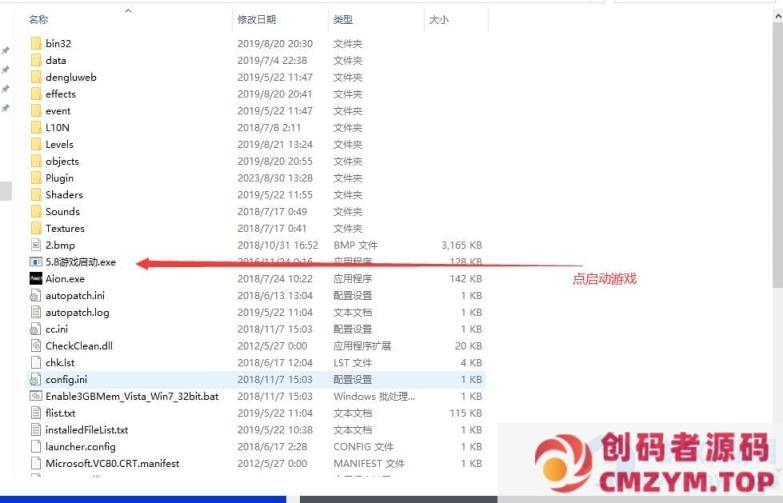Sort files by 类型 column header
This screenshot has height=503, width=783.
343,19
